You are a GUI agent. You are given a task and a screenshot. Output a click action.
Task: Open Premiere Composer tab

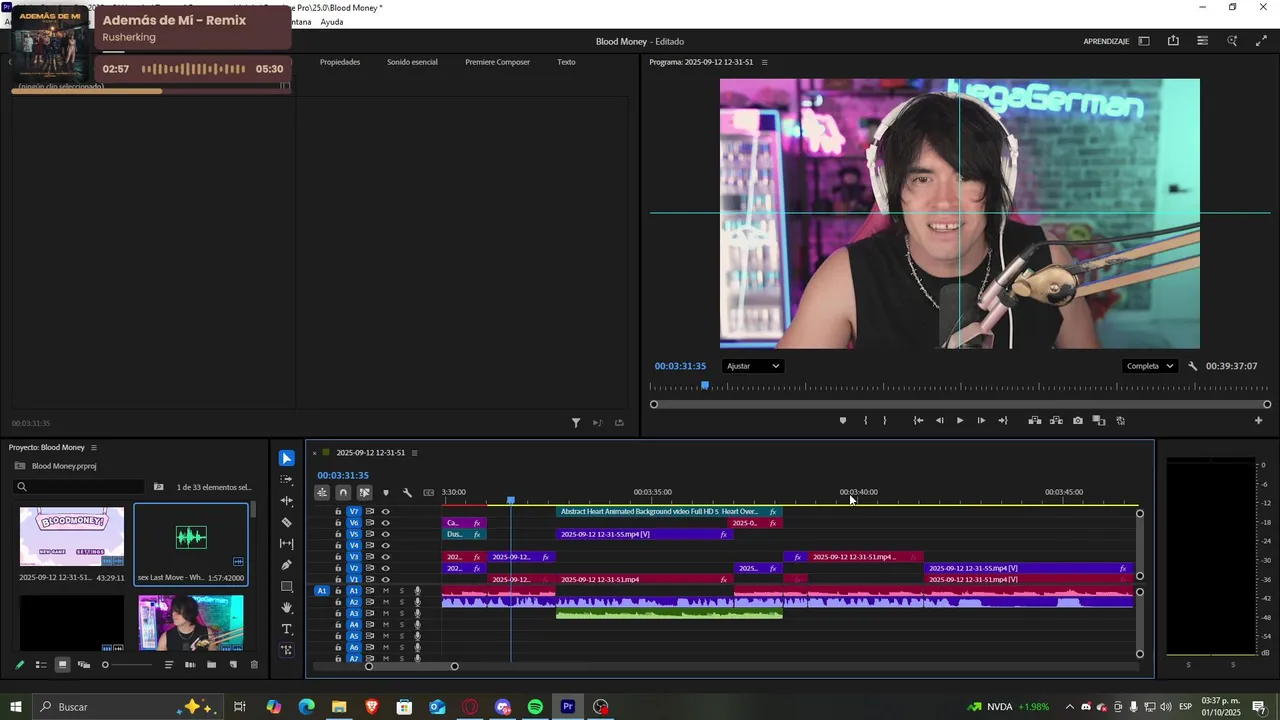pyautogui.click(x=497, y=62)
